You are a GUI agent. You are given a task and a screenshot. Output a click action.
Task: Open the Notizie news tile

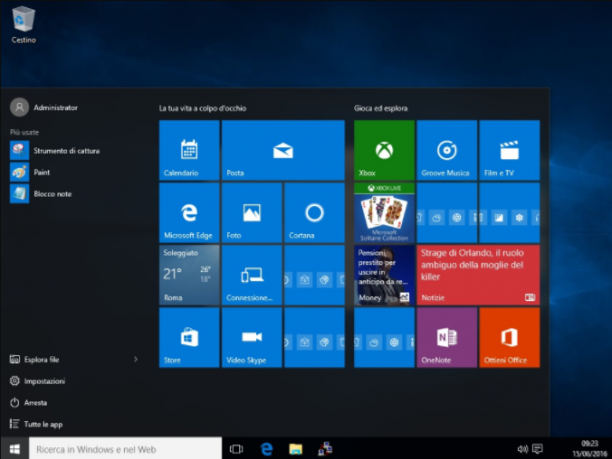pyautogui.click(x=478, y=275)
